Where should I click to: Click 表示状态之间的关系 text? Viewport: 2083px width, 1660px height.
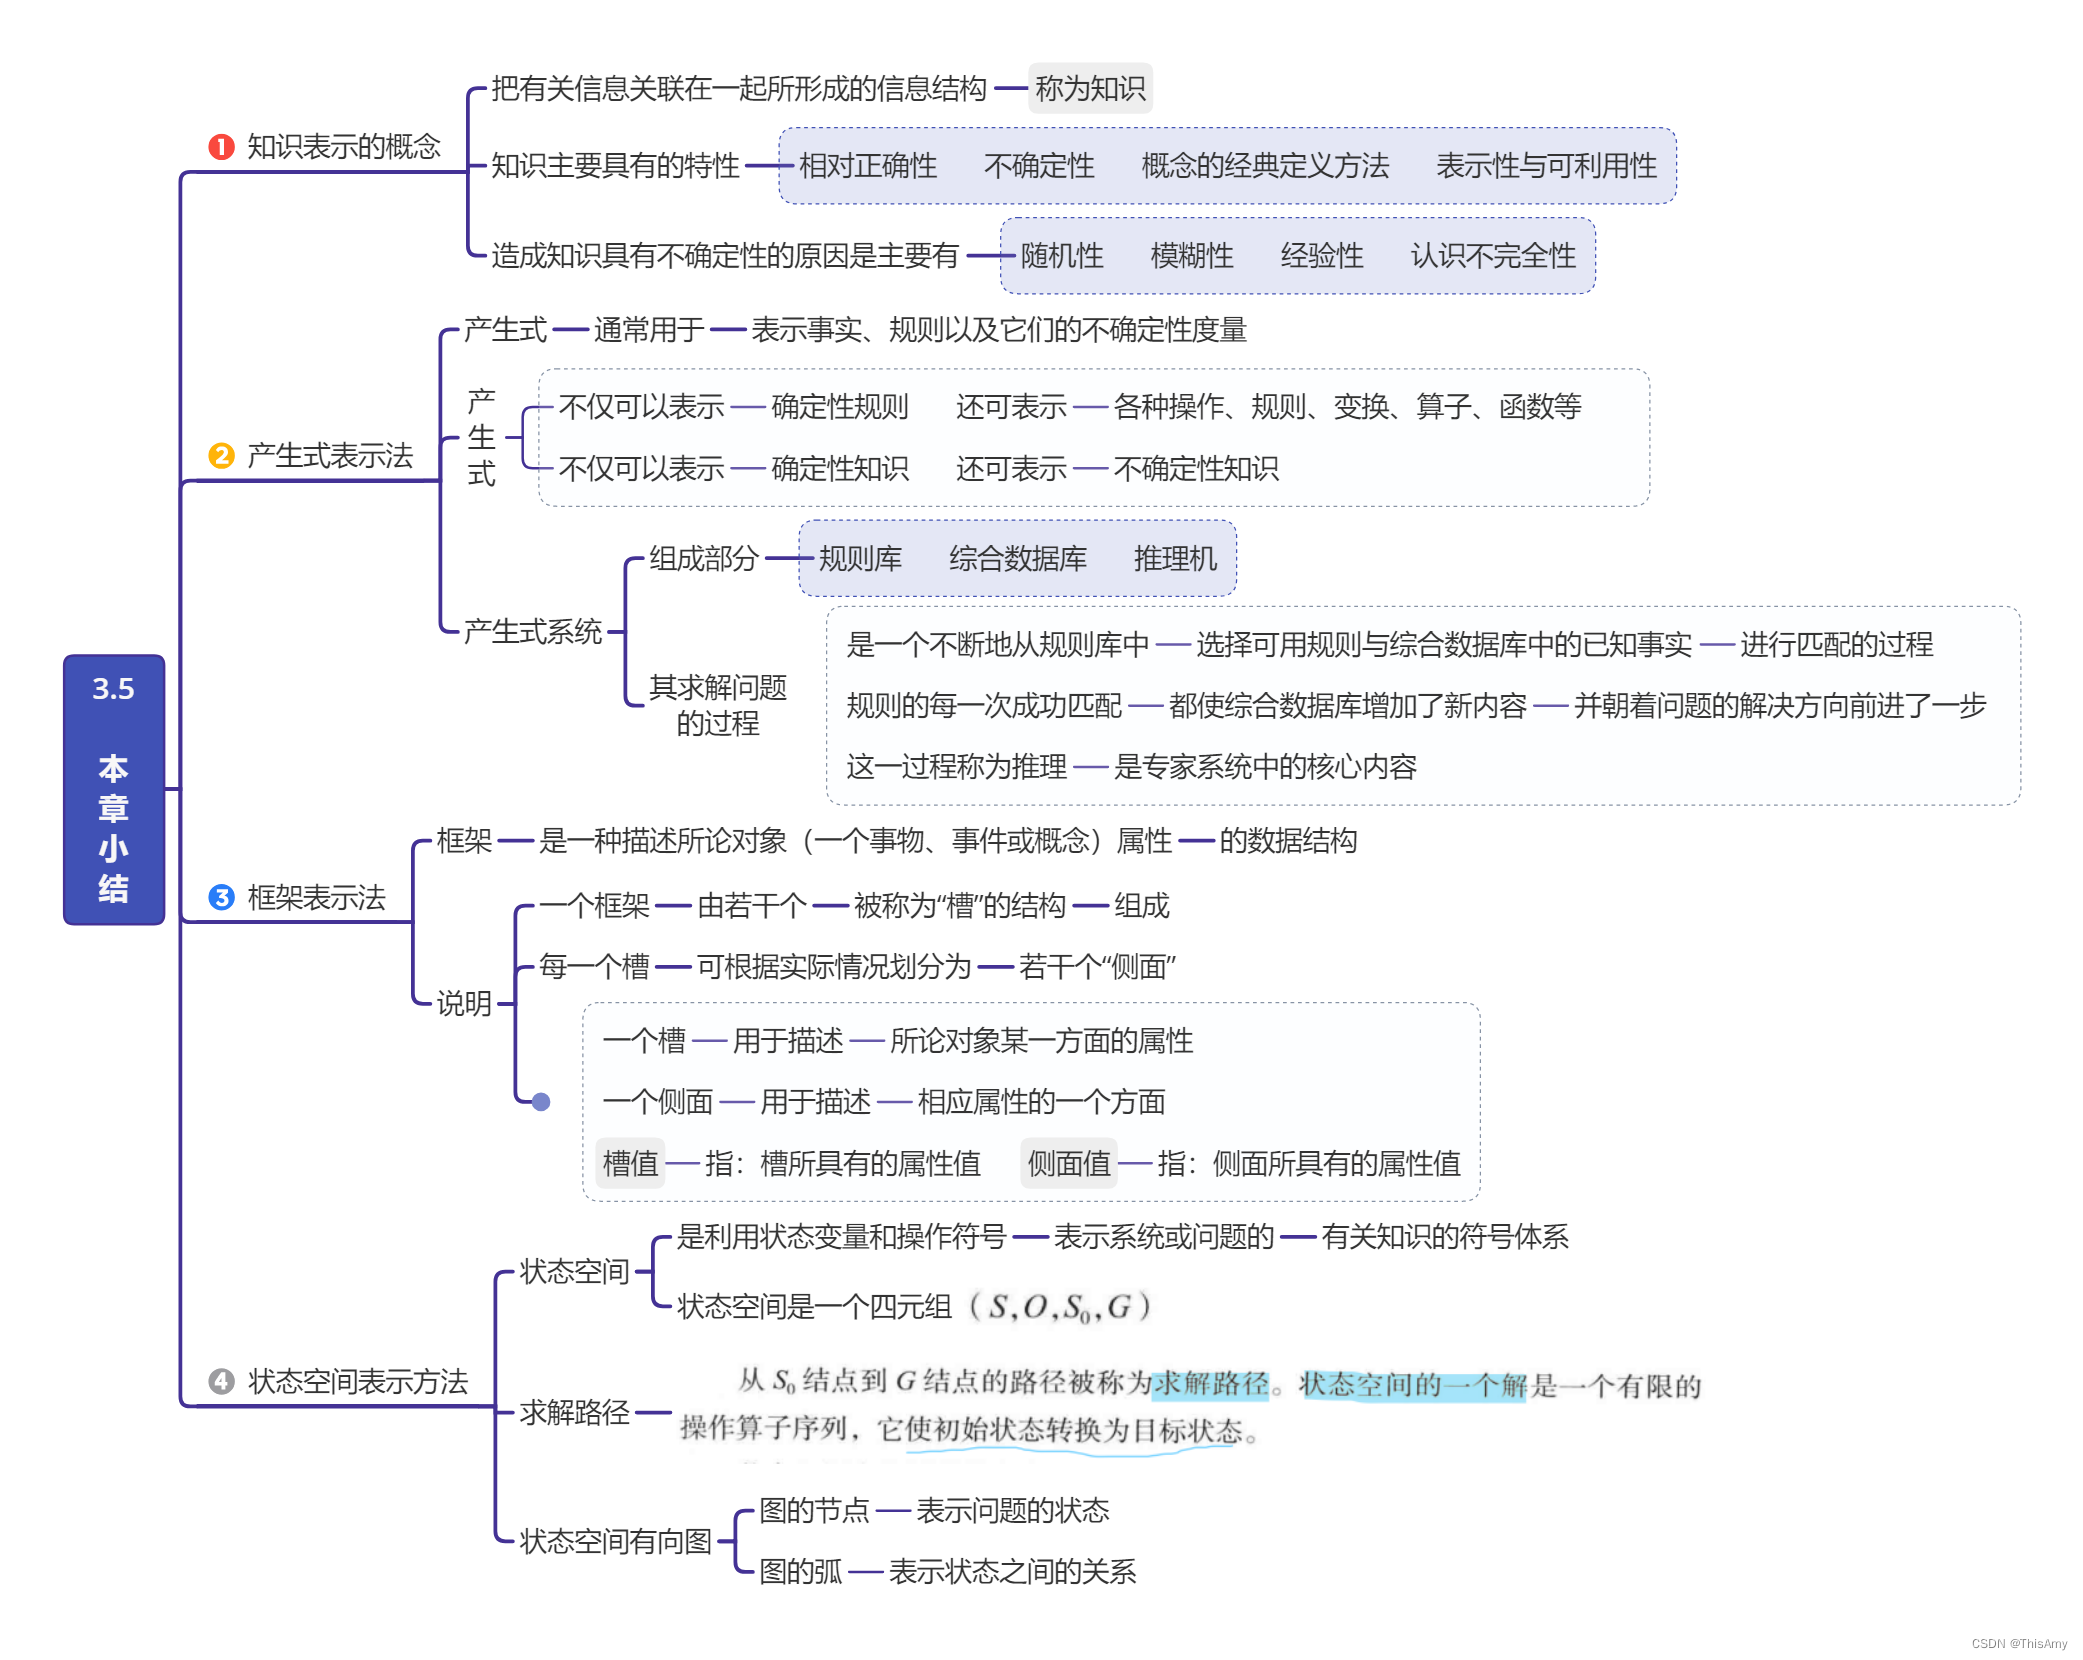point(1012,1572)
